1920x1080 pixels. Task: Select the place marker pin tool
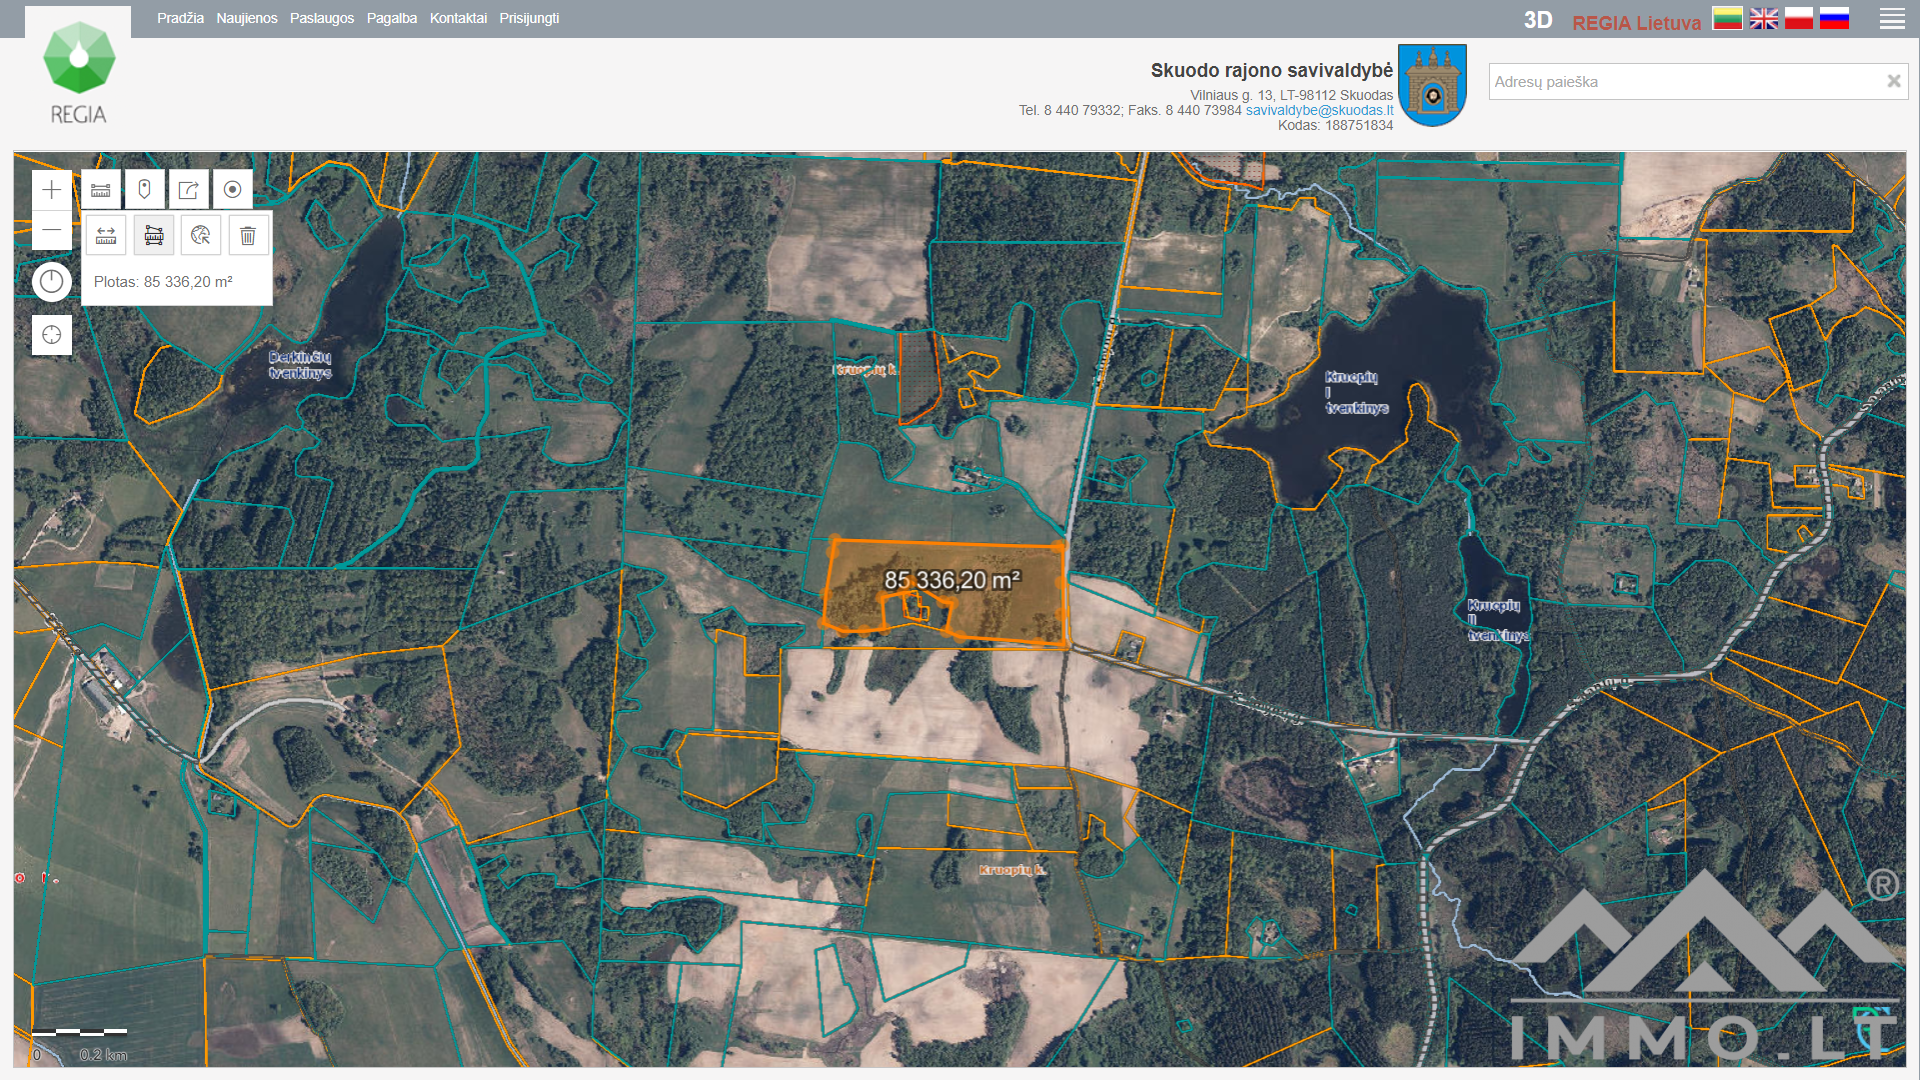(x=145, y=190)
